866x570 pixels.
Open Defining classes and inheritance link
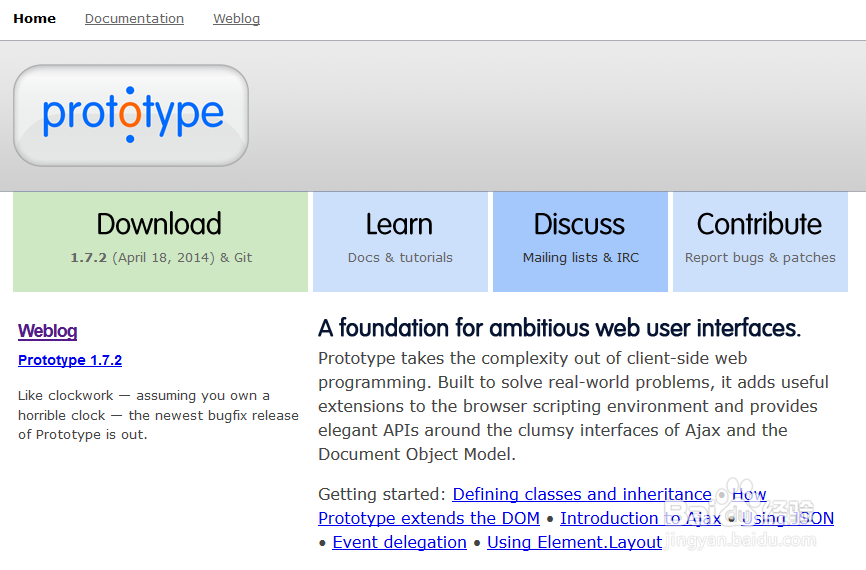[x=582, y=494]
